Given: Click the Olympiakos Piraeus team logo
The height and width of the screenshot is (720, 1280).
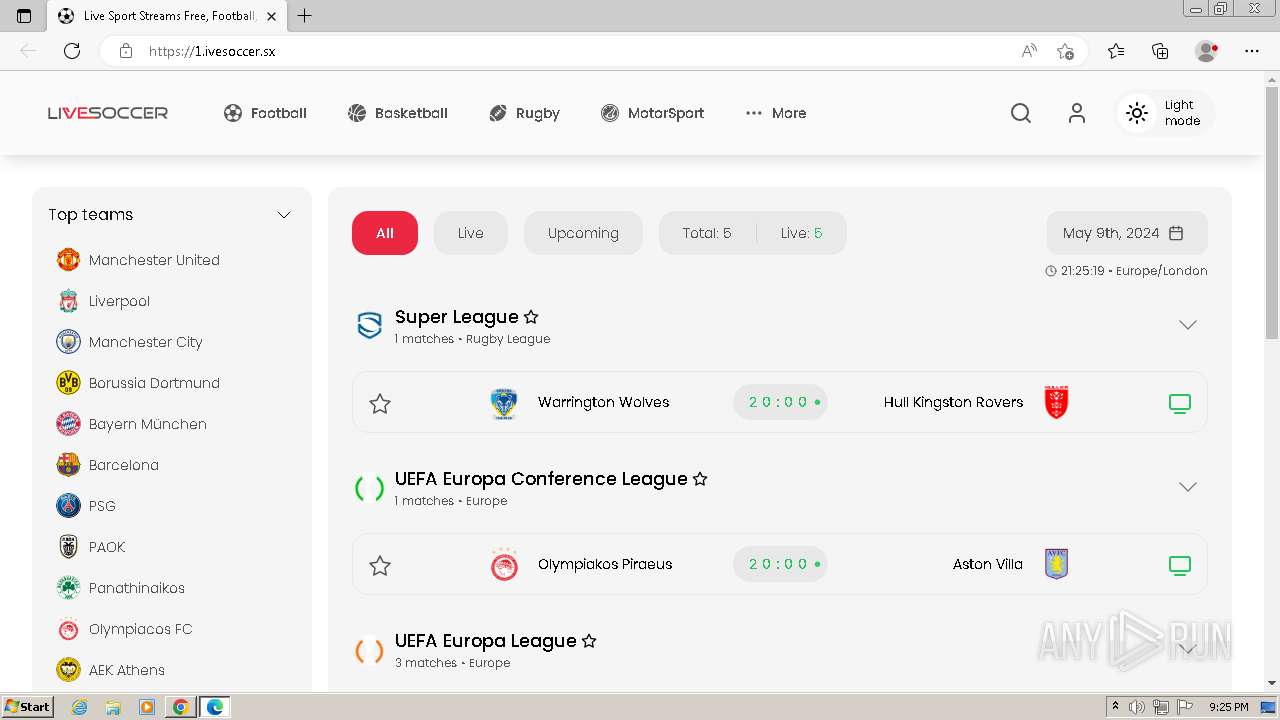Looking at the screenshot, I should click(504, 565).
